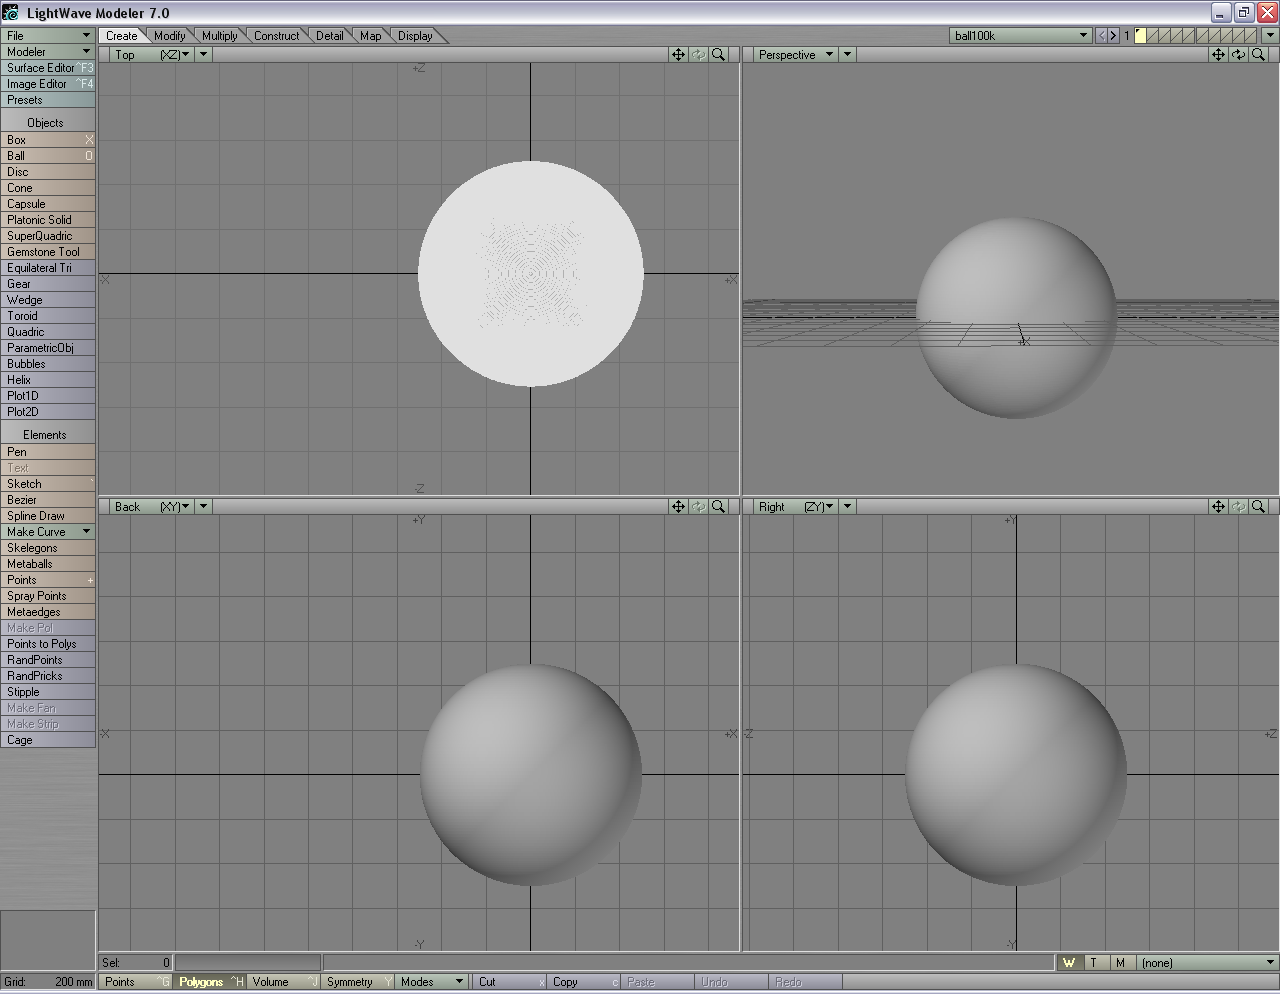
Task: Switch to the Modify tab
Action: coord(169,36)
